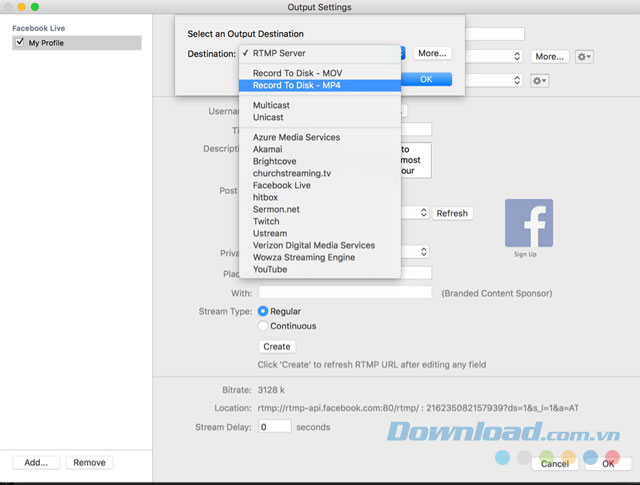
Task: Select Ustream destination
Action: [320, 234]
